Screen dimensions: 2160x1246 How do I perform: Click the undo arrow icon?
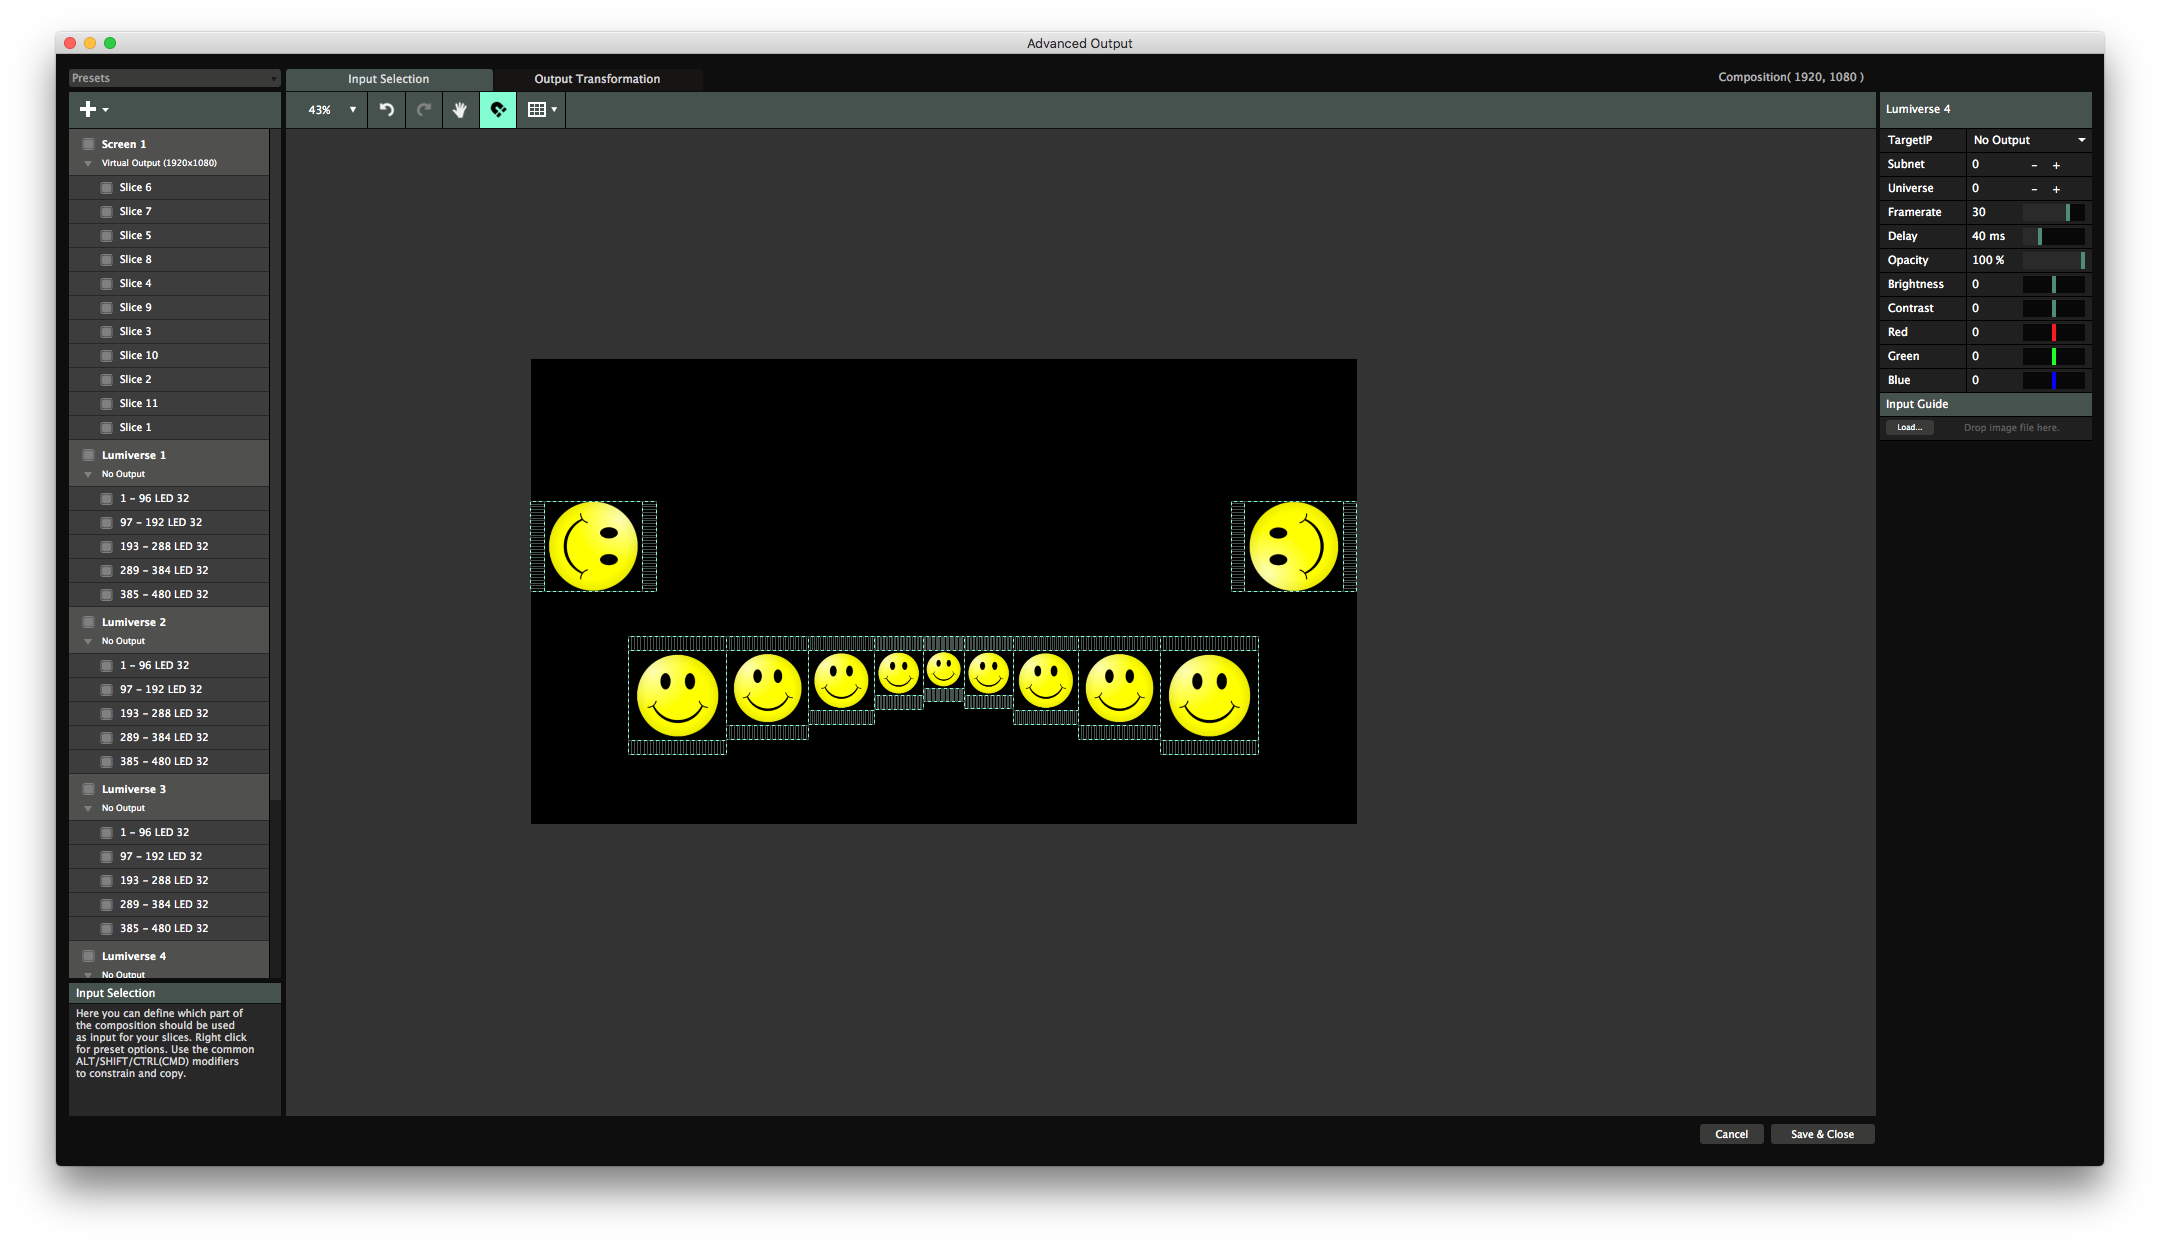(x=386, y=110)
